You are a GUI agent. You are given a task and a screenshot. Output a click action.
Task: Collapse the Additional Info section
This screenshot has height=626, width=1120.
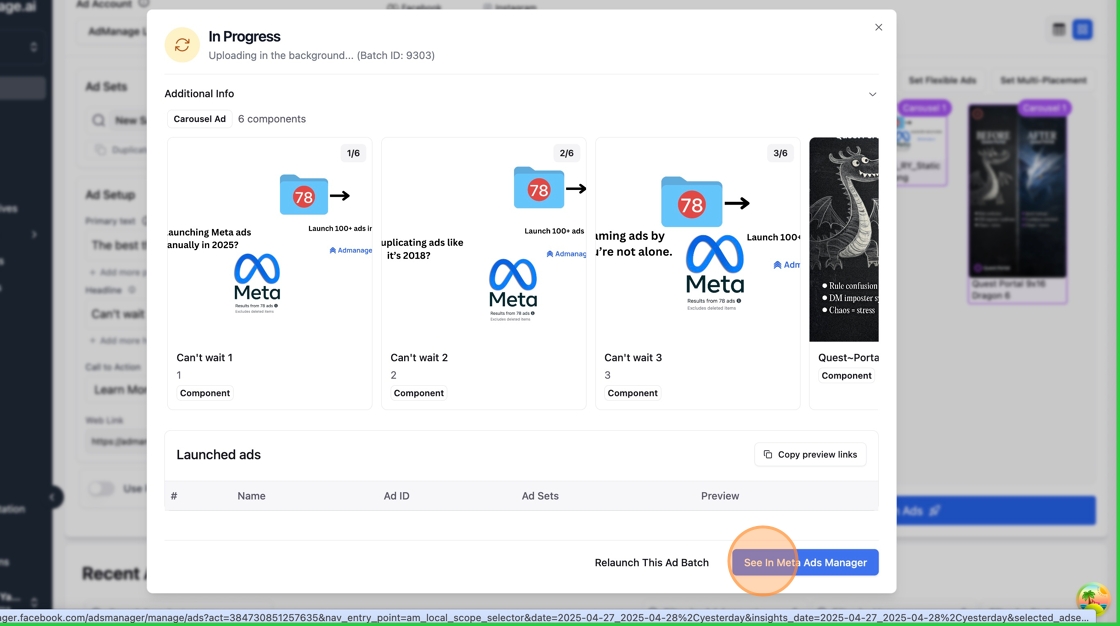point(872,94)
